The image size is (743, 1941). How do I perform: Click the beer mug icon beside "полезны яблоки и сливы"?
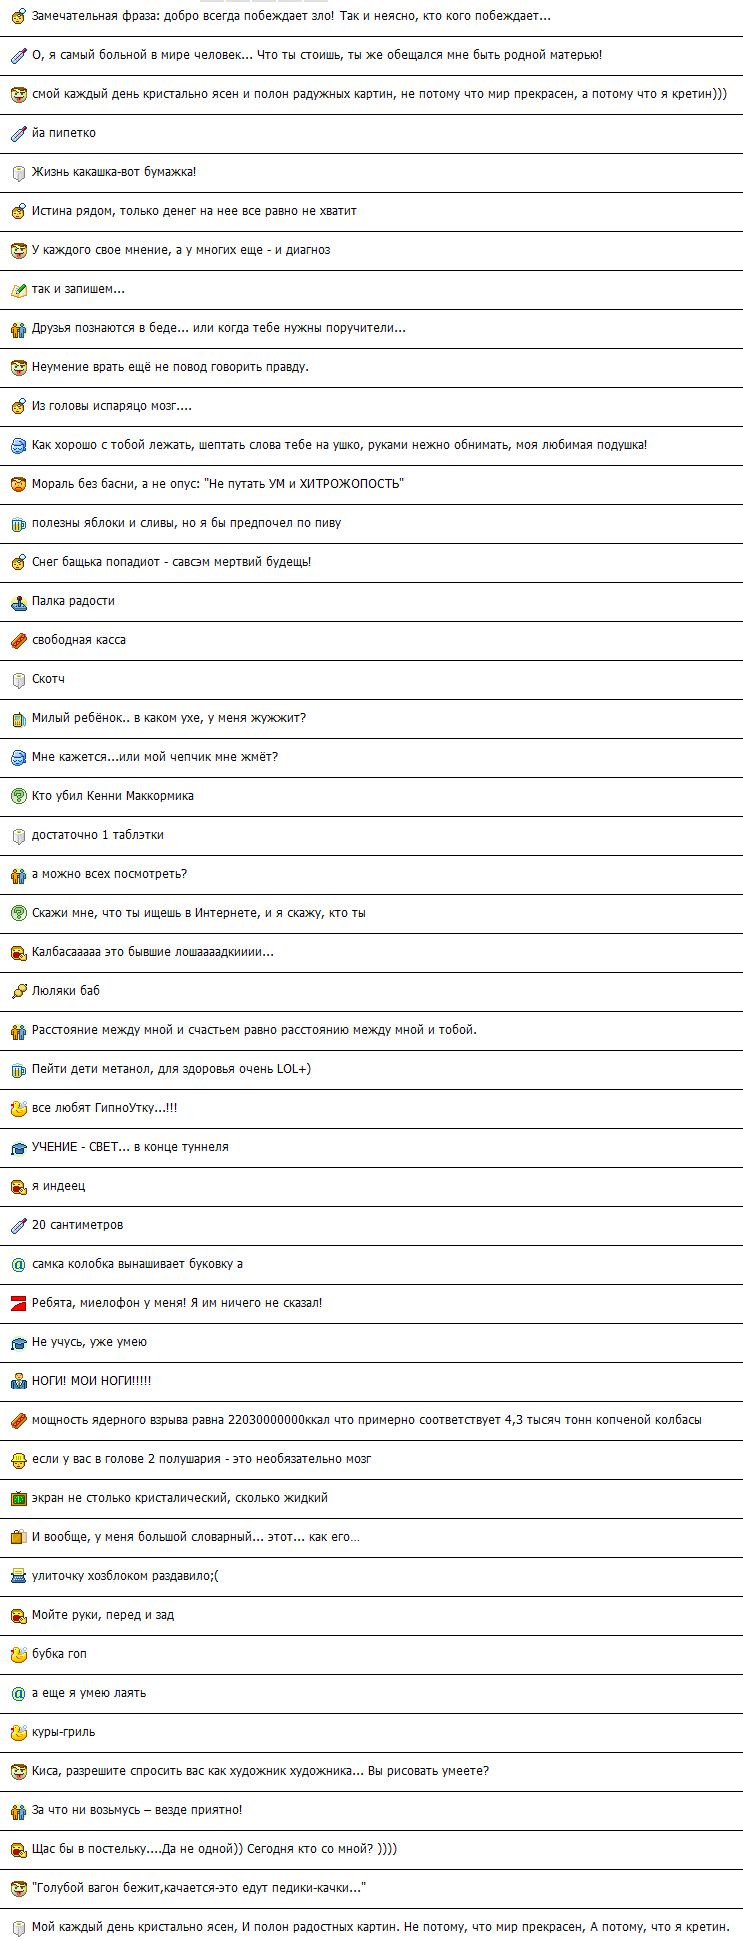[x=18, y=524]
